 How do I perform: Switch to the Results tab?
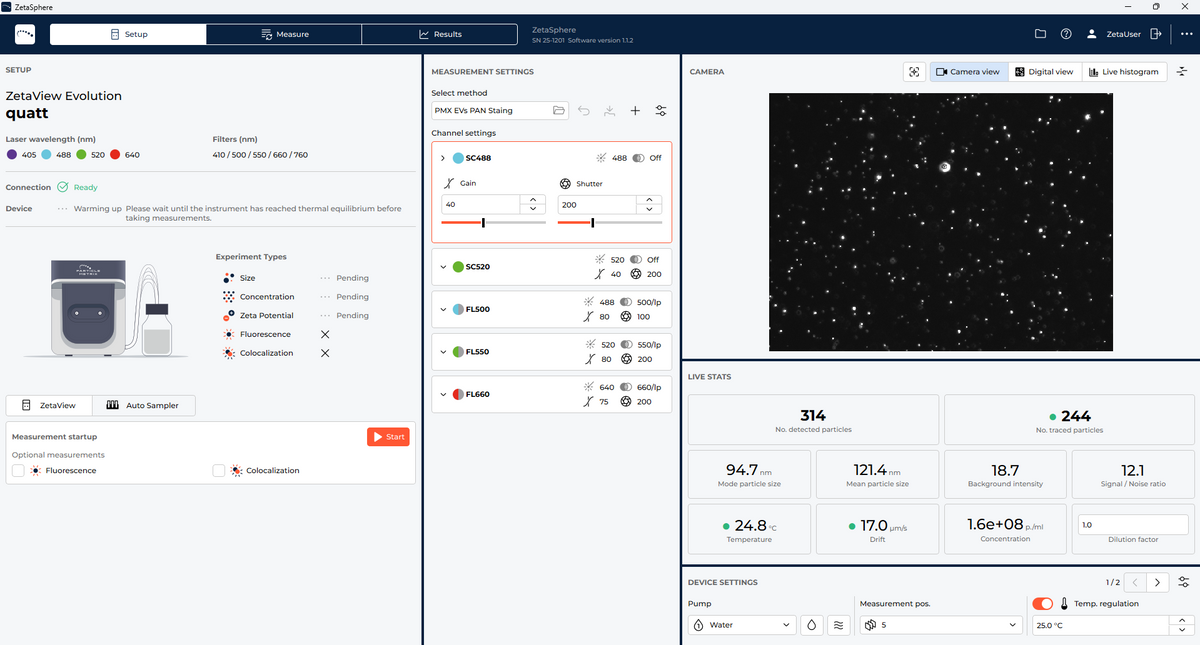coord(440,34)
